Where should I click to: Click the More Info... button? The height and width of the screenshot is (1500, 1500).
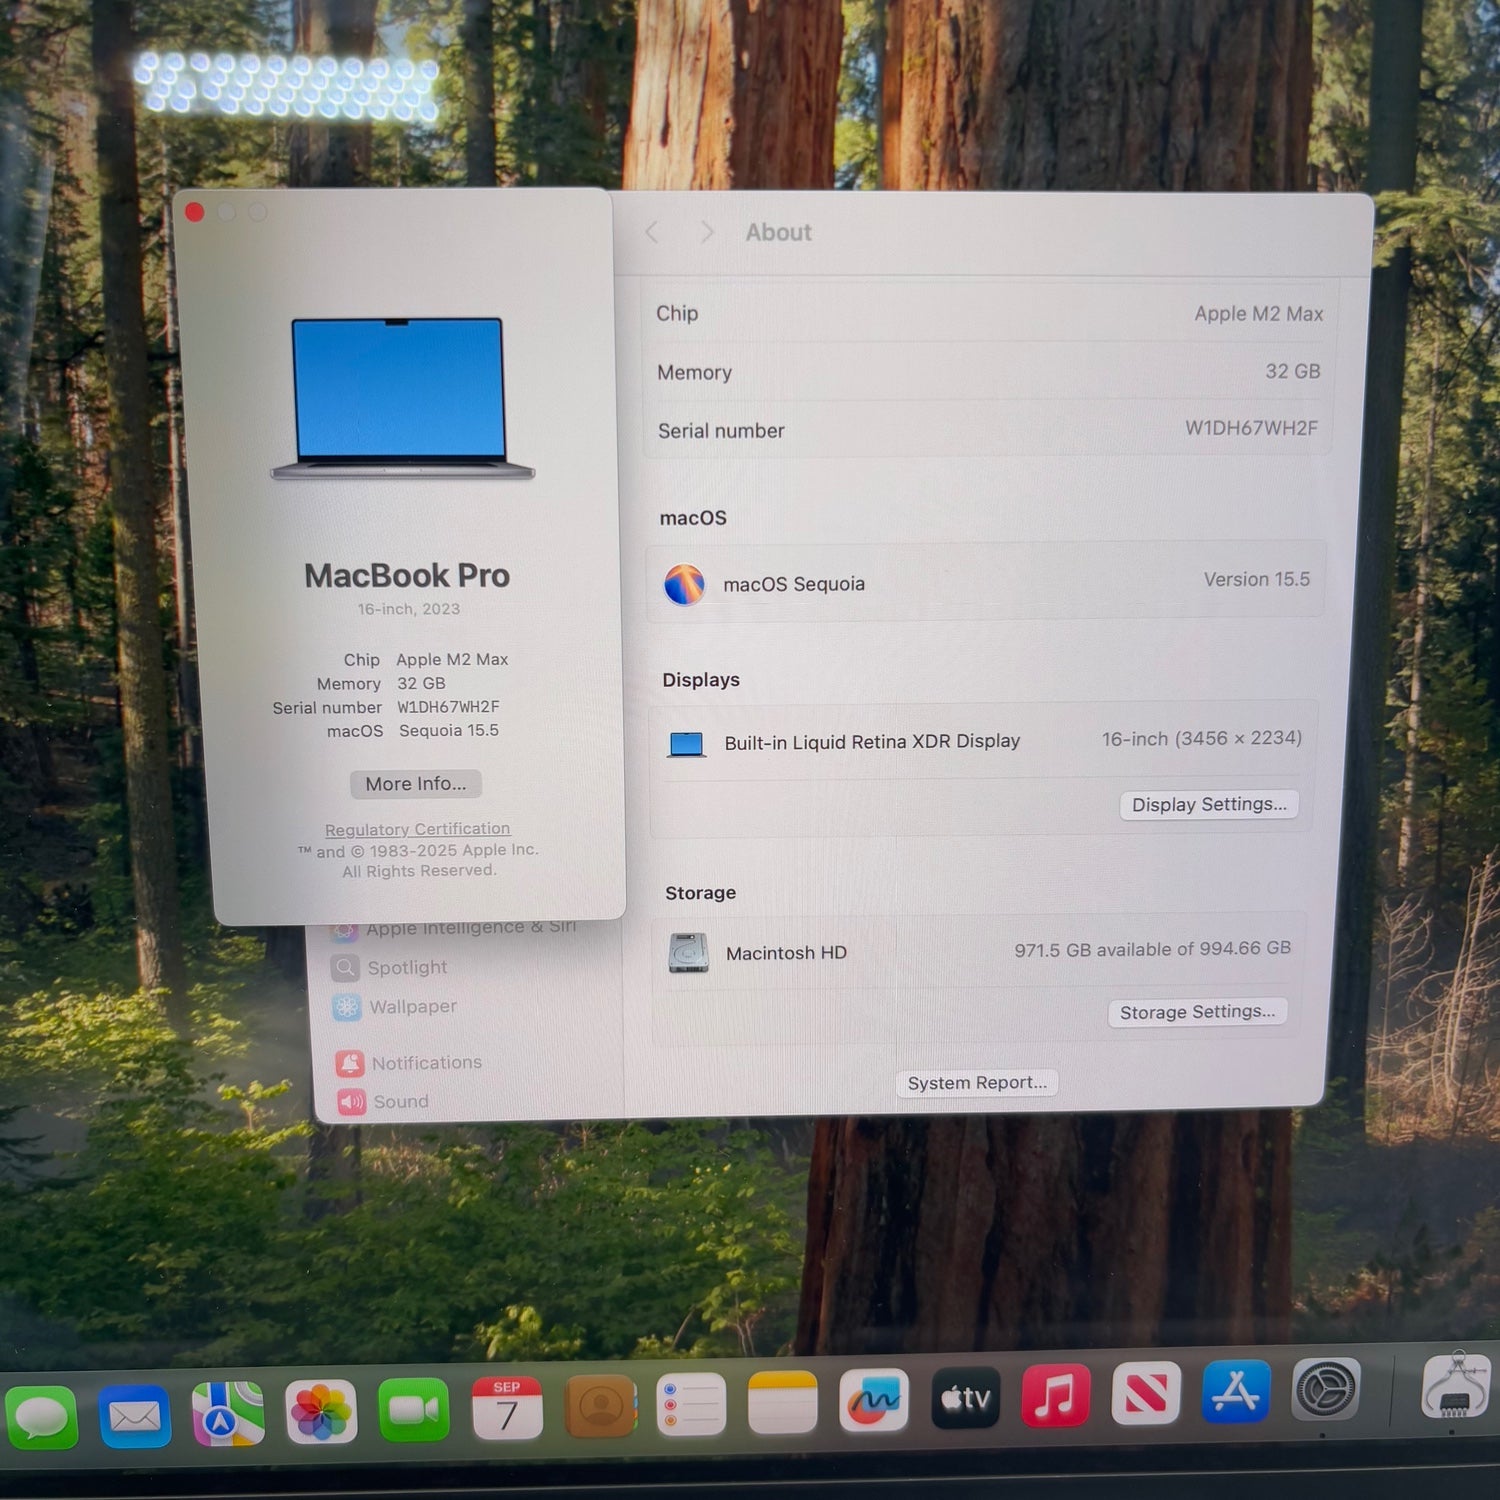[x=416, y=784]
